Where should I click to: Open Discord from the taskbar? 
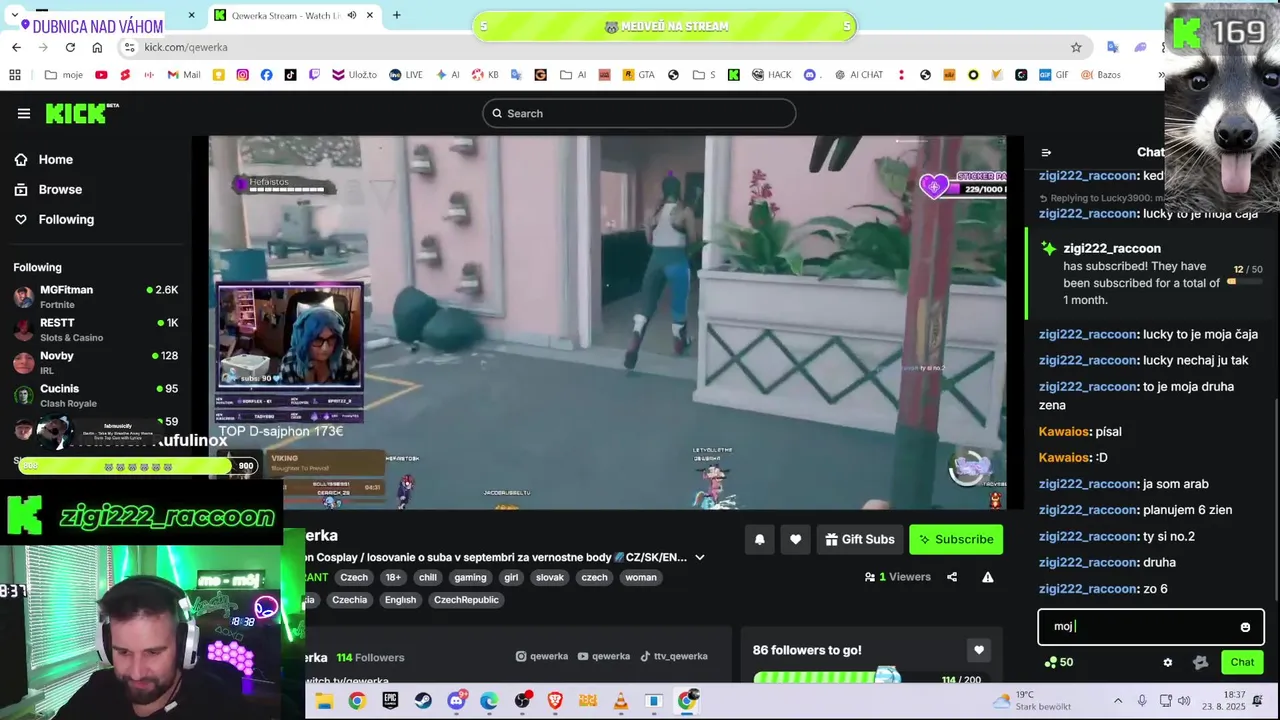[456, 701]
